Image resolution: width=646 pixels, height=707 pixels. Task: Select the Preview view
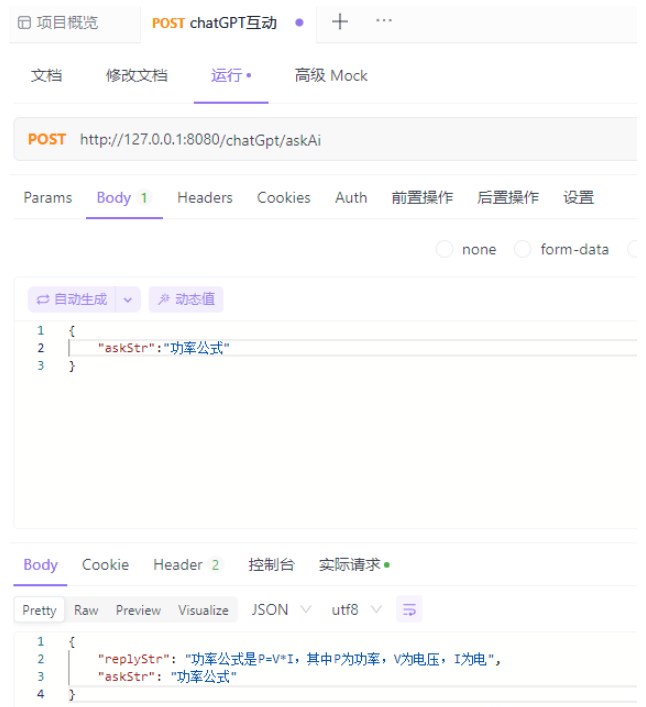pyautogui.click(x=138, y=610)
